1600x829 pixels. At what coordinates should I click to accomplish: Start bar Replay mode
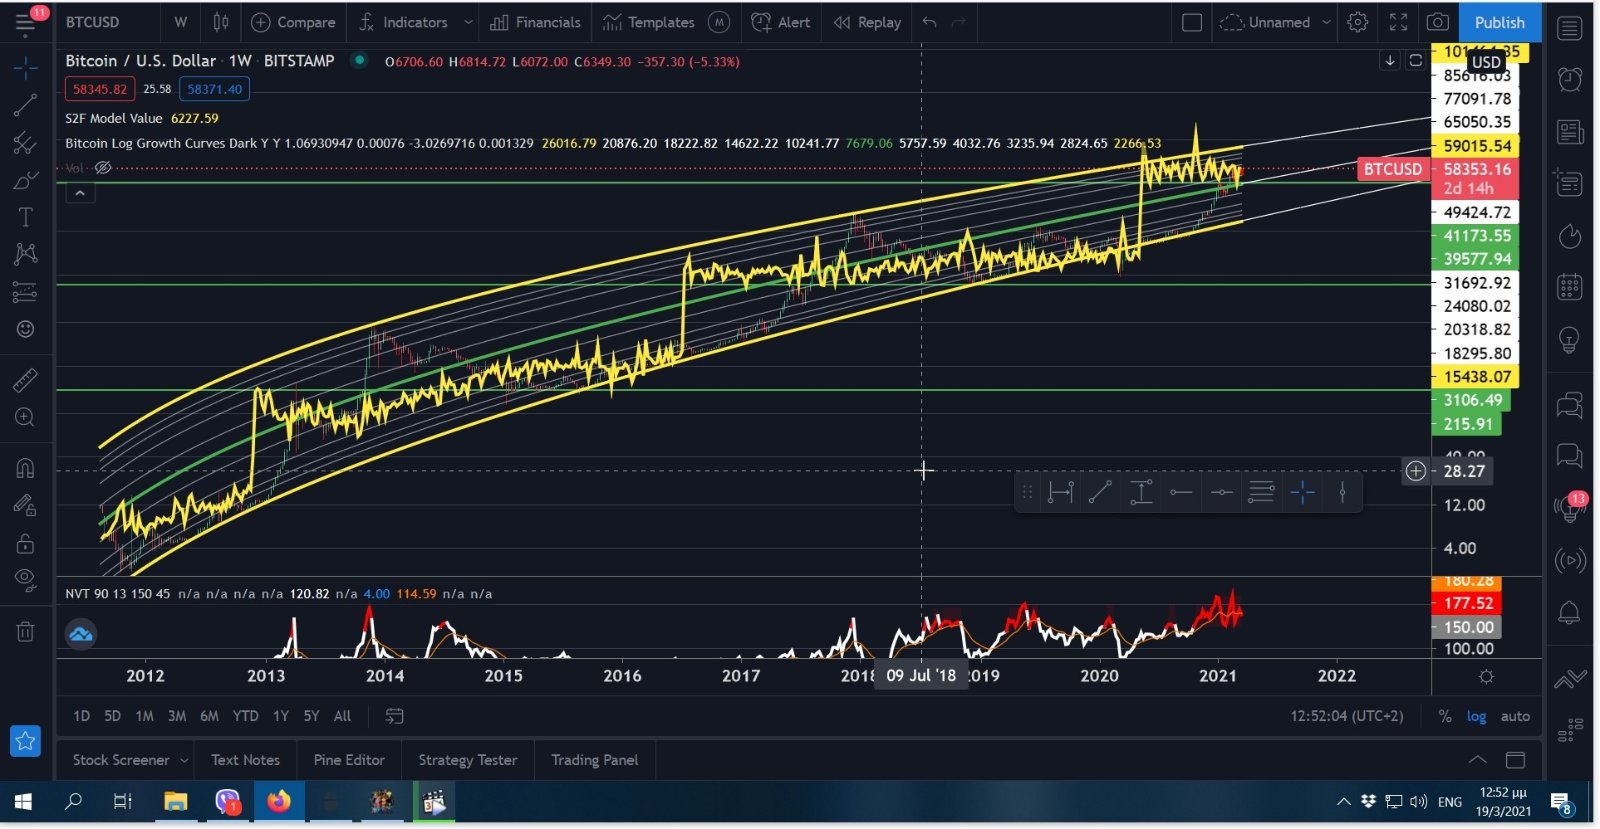867,22
